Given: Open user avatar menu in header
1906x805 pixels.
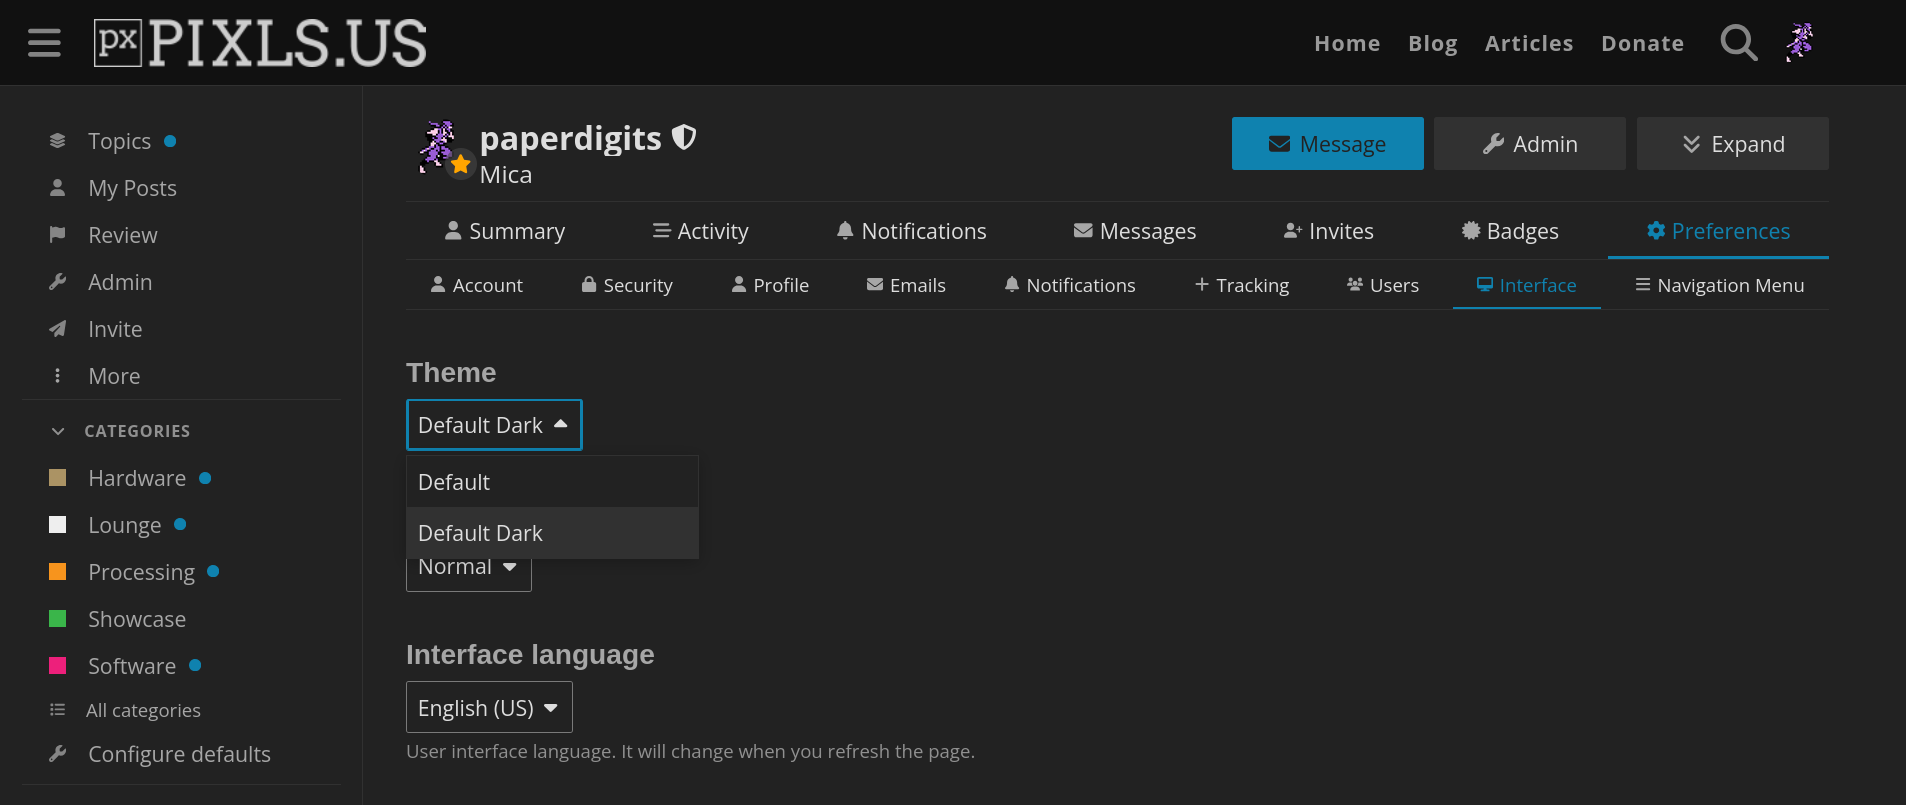Looking at the screenshot, I should 1800,43.
